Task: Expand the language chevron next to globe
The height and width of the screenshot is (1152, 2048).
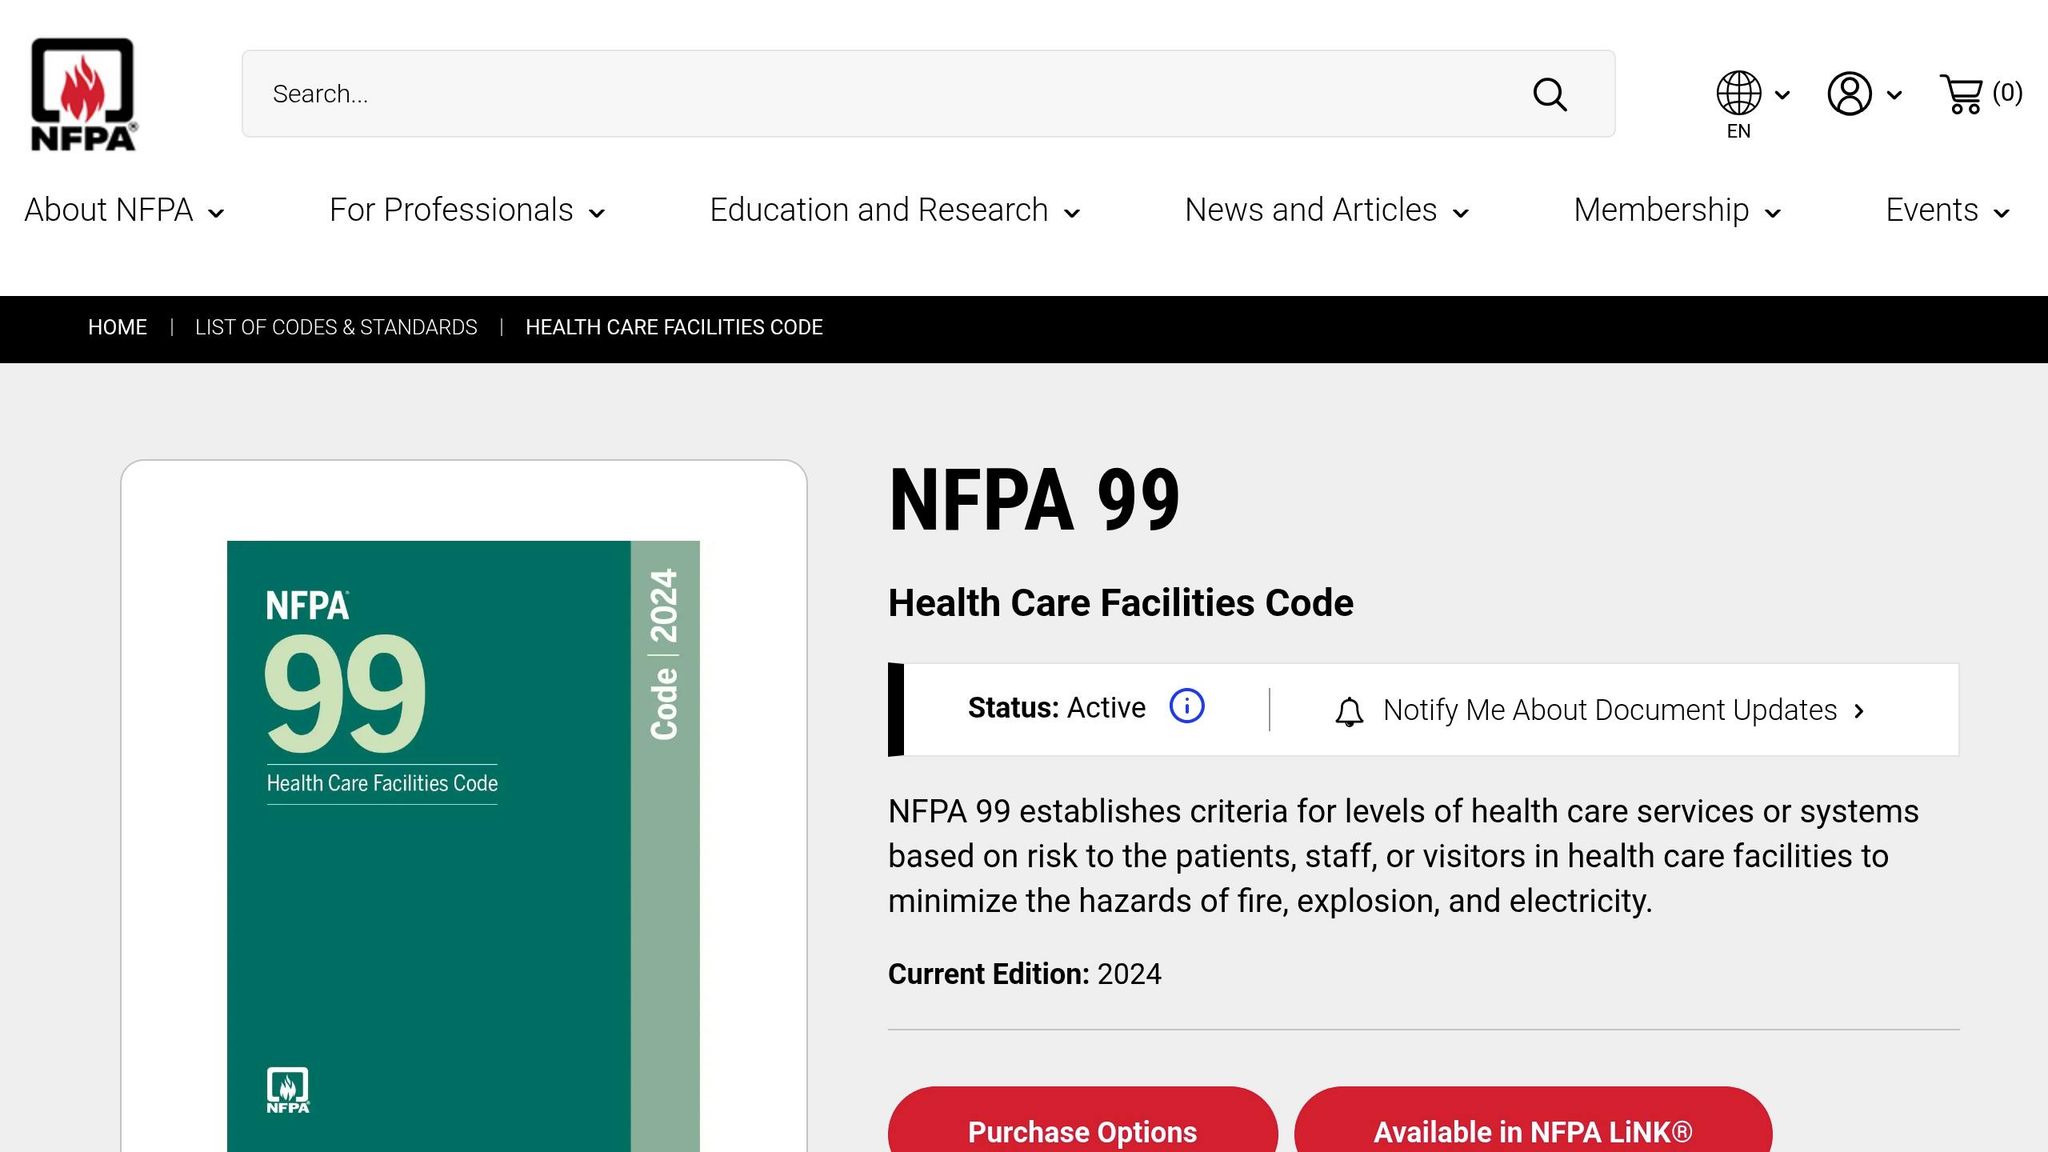Action: coord(1782,95)
